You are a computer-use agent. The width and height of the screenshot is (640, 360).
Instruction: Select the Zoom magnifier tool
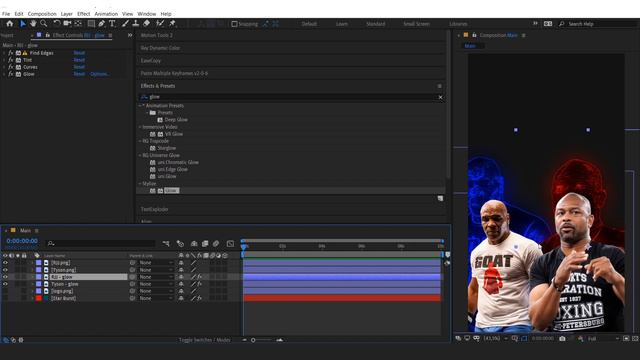click(x=44, y=24)
